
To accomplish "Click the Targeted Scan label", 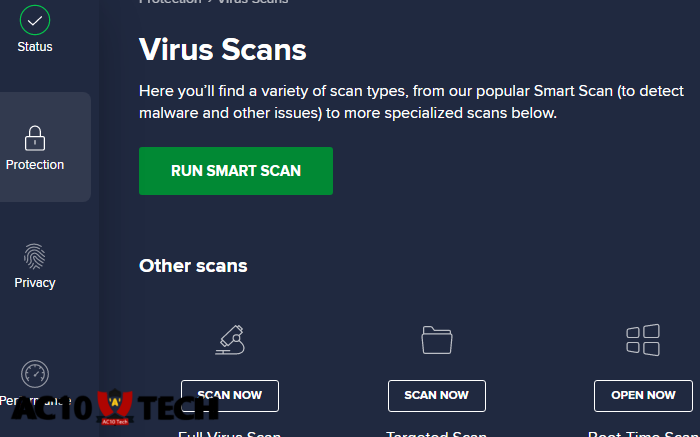I will [x=437, y=434].
